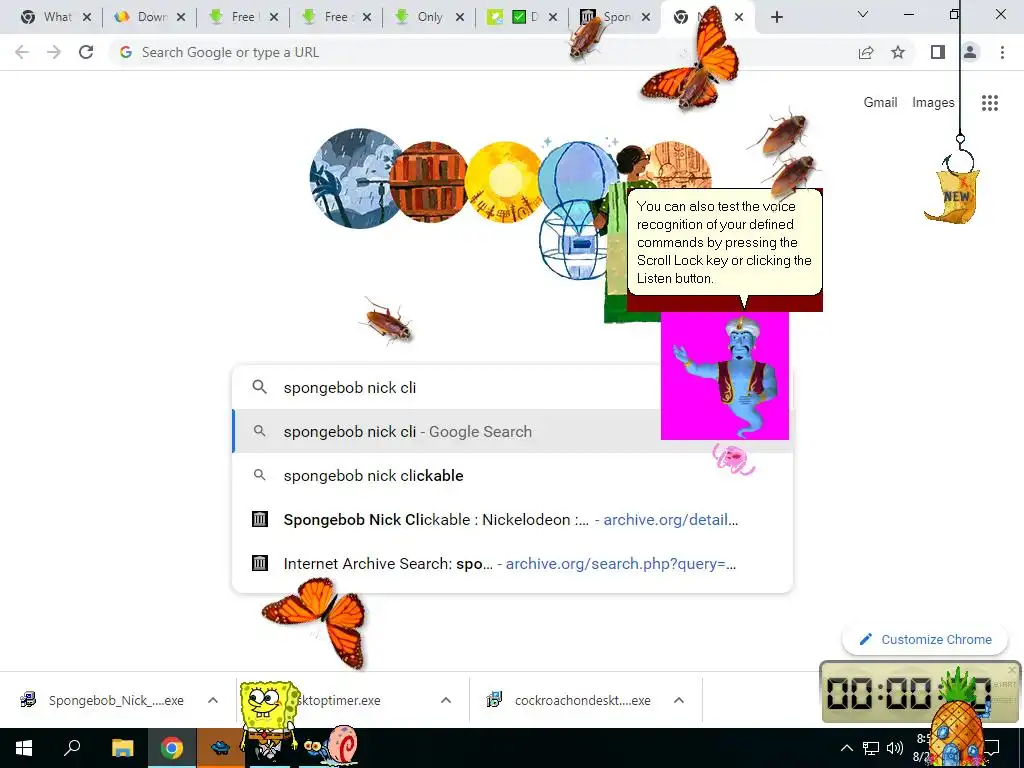
Task: Open Windows taskbar search
Action: click(x=72, y=748)
